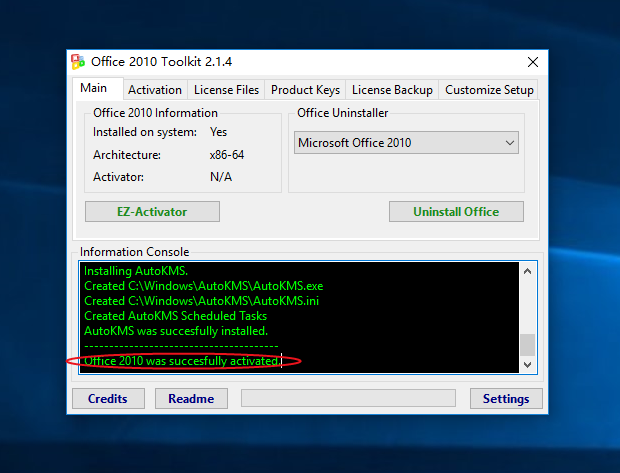Image resolution: width=620 pixels, height=473 pixels.
Task: Click the 'Office Uninstaller' group title
Action: [x=342, y=113]
